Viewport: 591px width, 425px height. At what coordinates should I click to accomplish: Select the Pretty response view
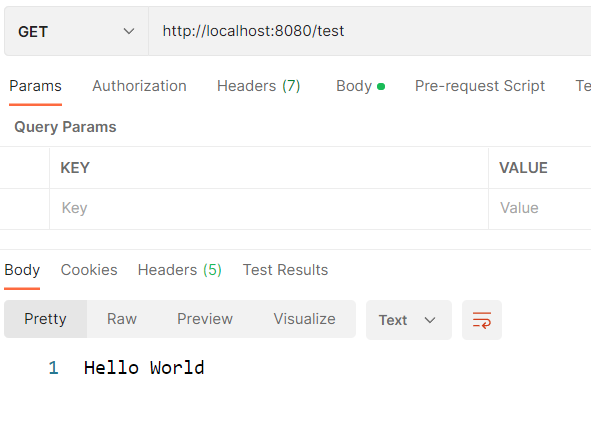(x=45, y=319)
